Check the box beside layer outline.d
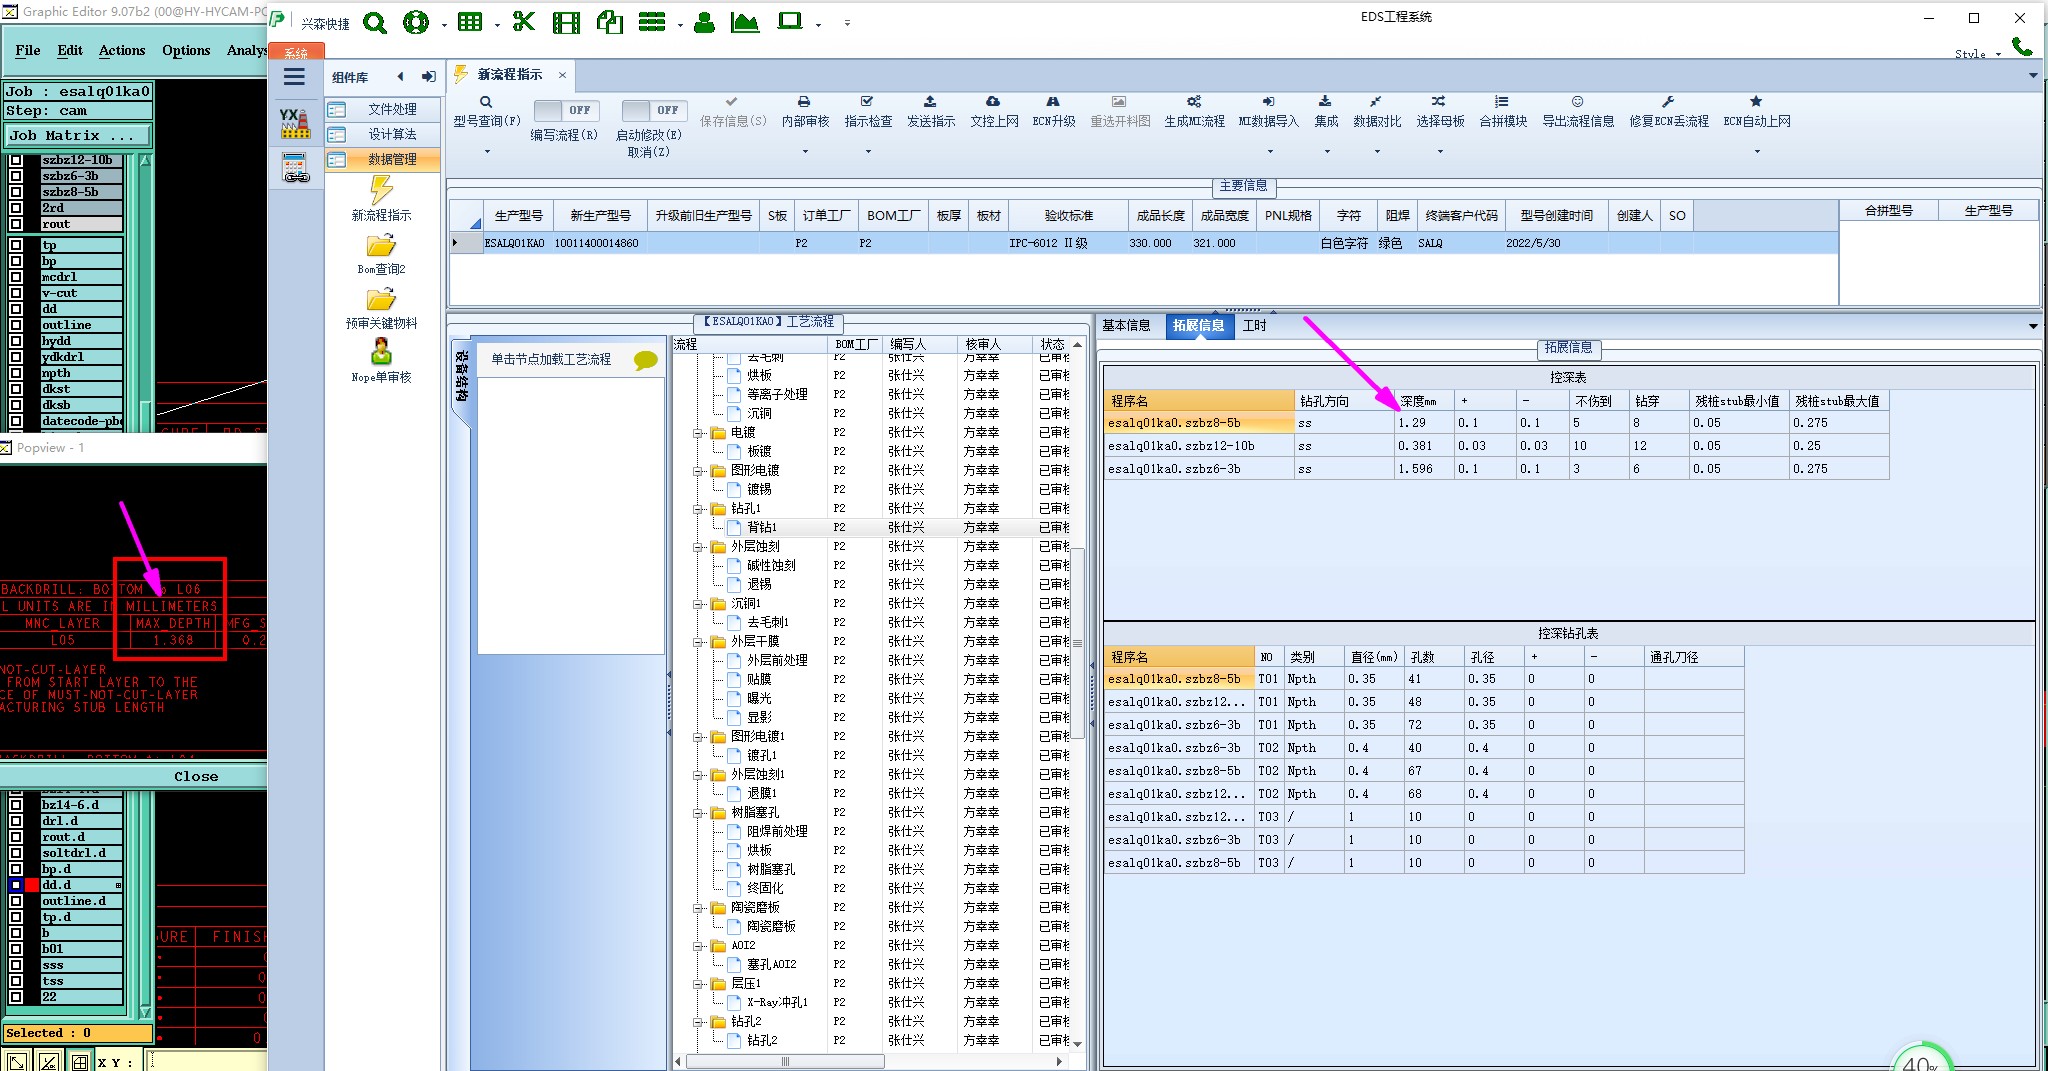2048x1071 pixels. pos(16,901)
